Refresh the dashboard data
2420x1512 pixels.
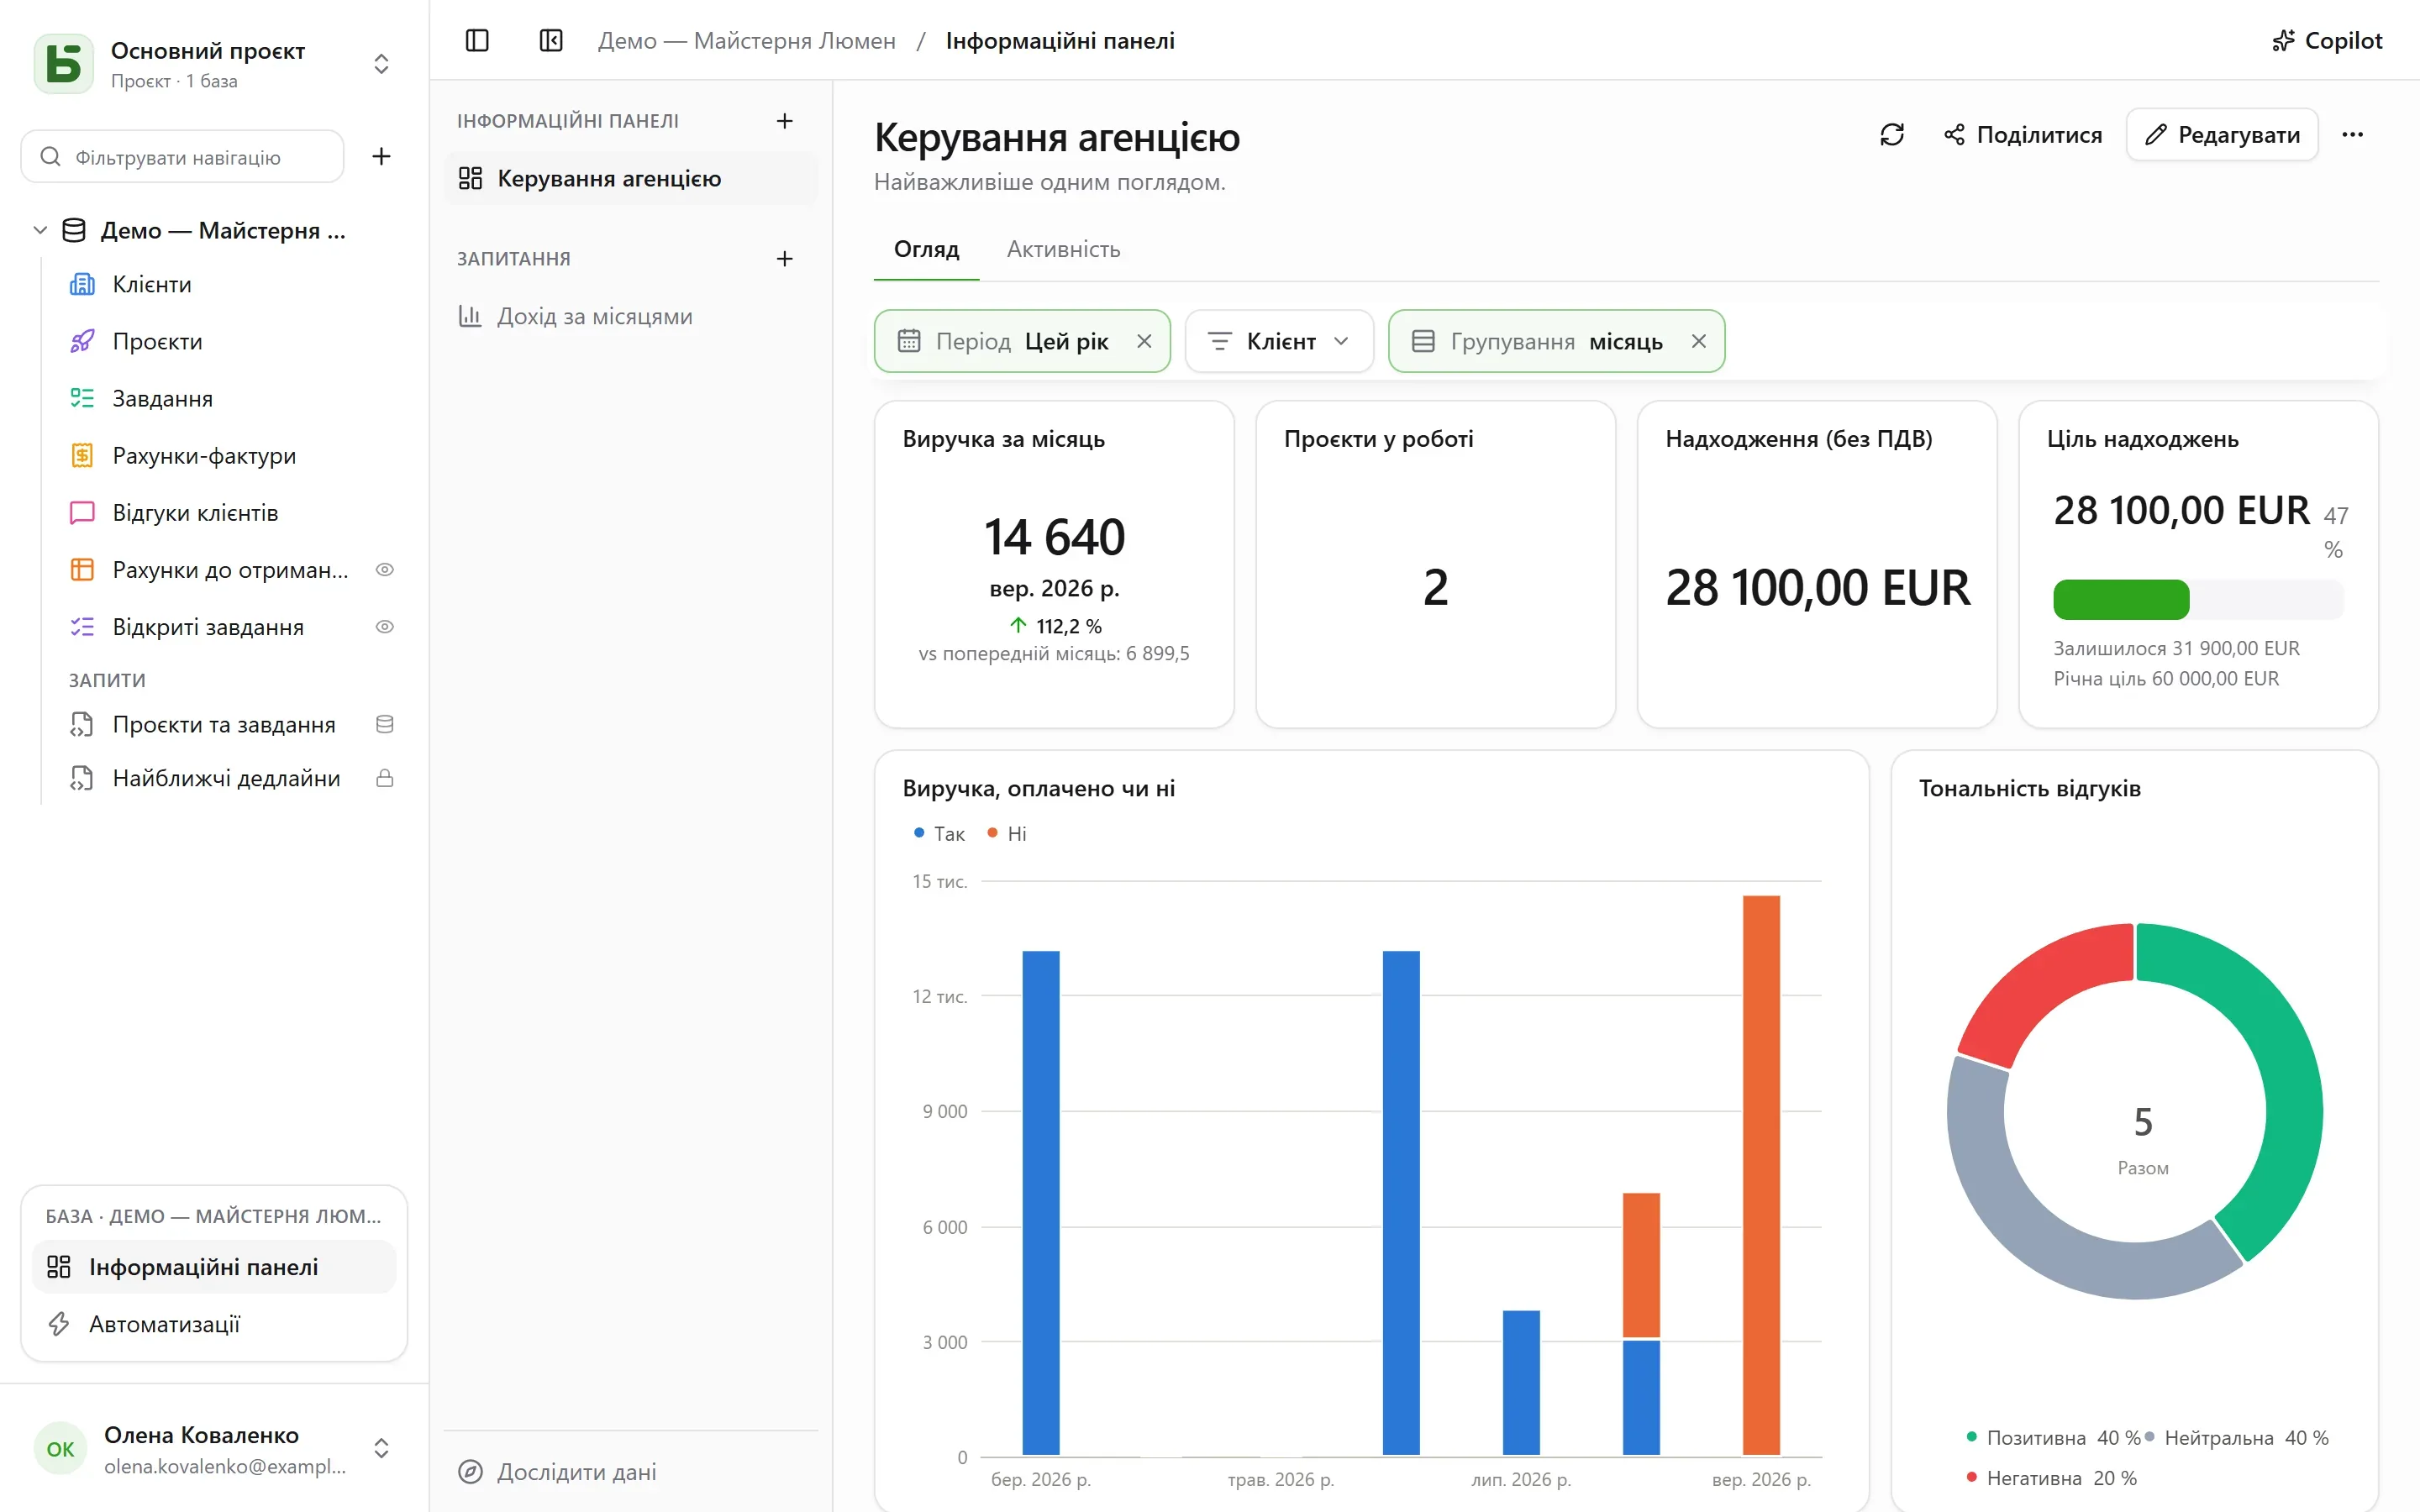click(x=1892, y=135)
